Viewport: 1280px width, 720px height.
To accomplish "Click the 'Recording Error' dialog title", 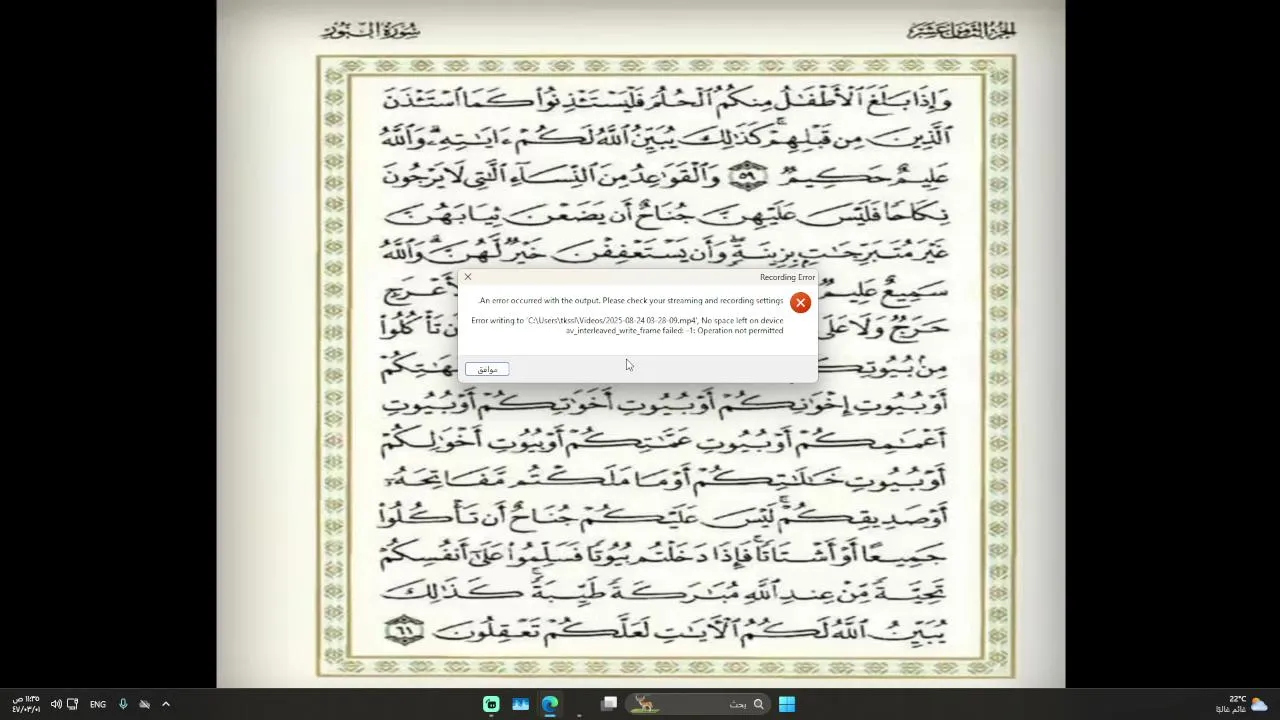I will [x=787, y=277].
